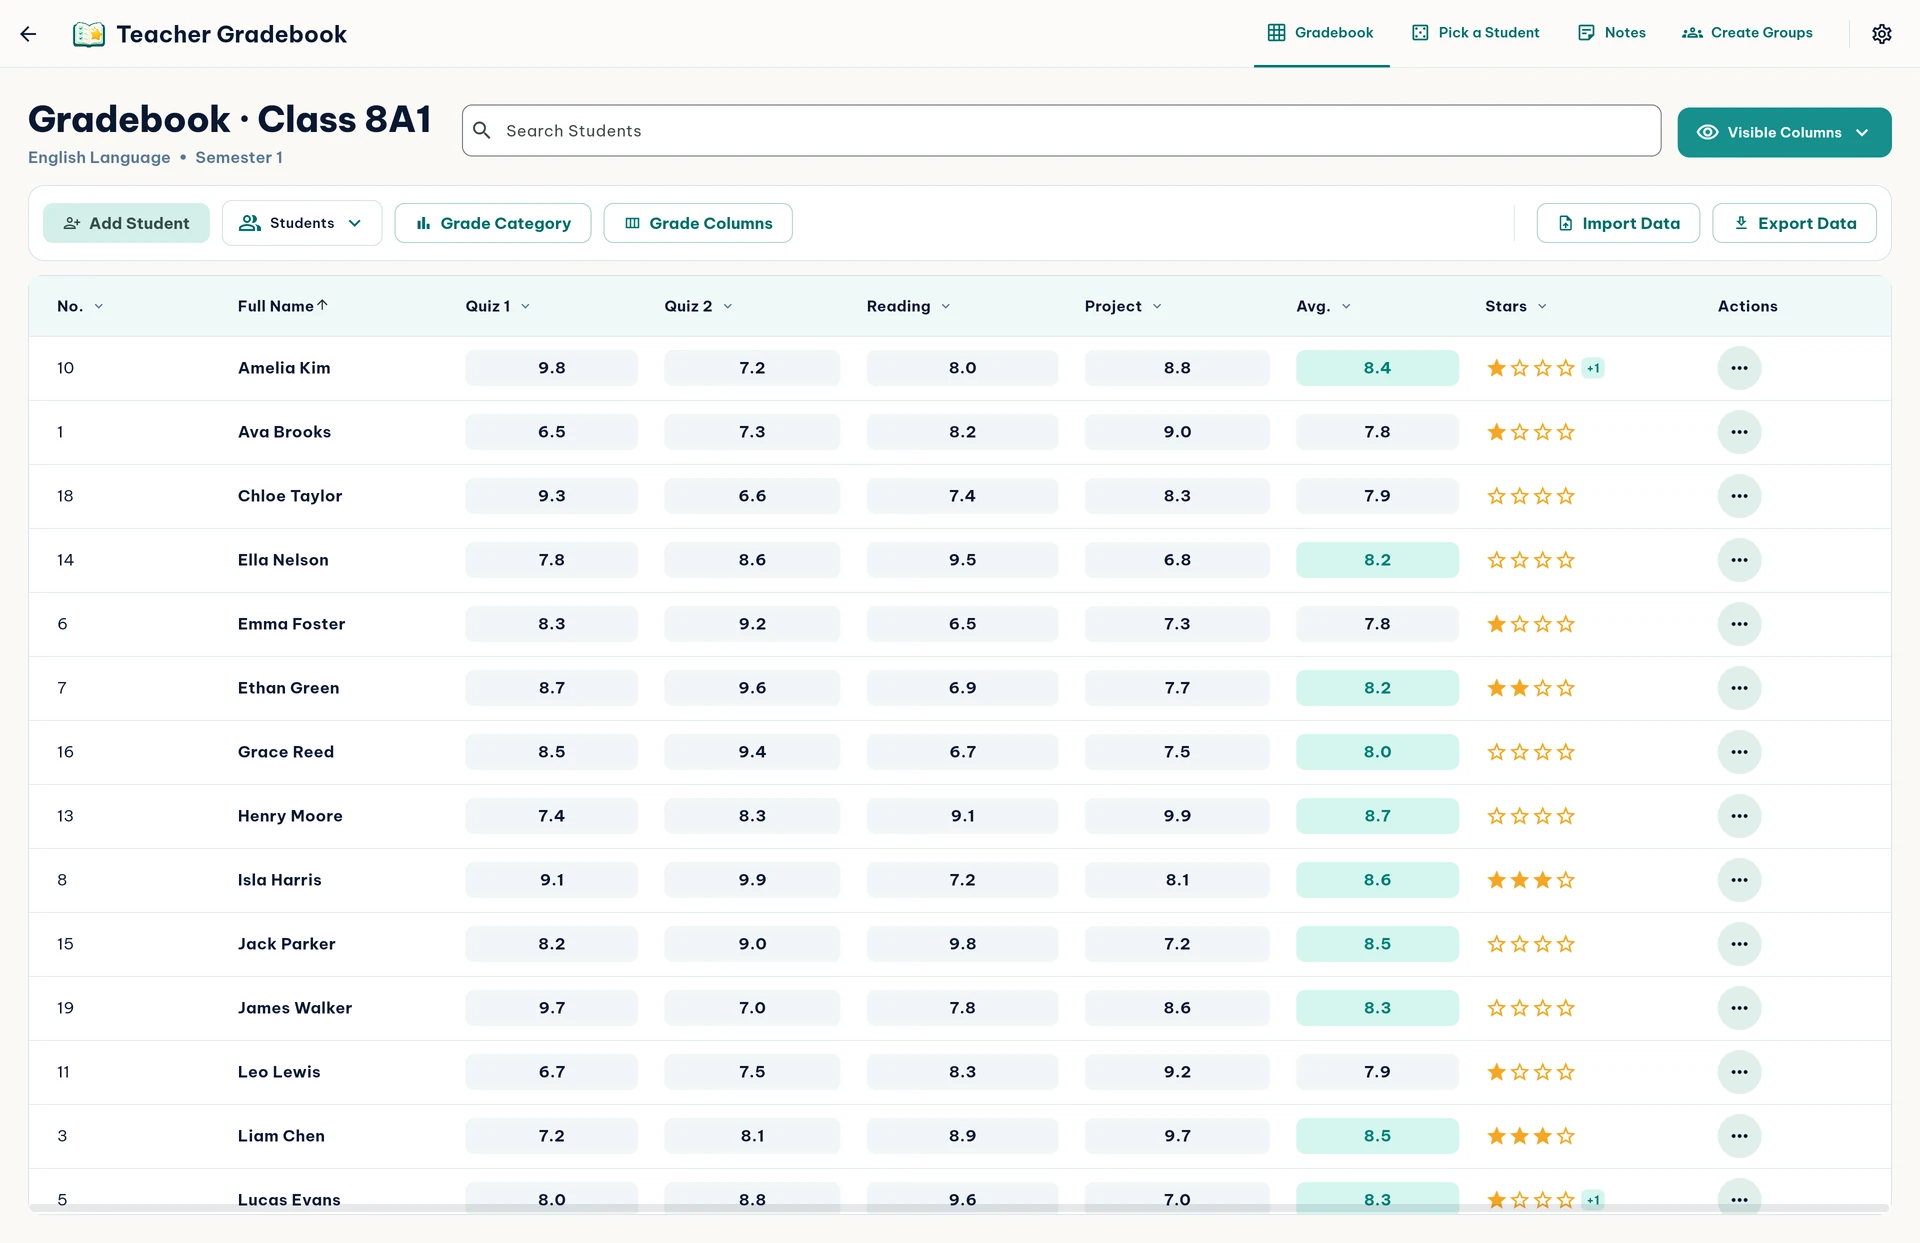The height and width of the screenshot is (1243, 1920).
Task: Go to the Notes tab
Action: (x=1611, y=33)
